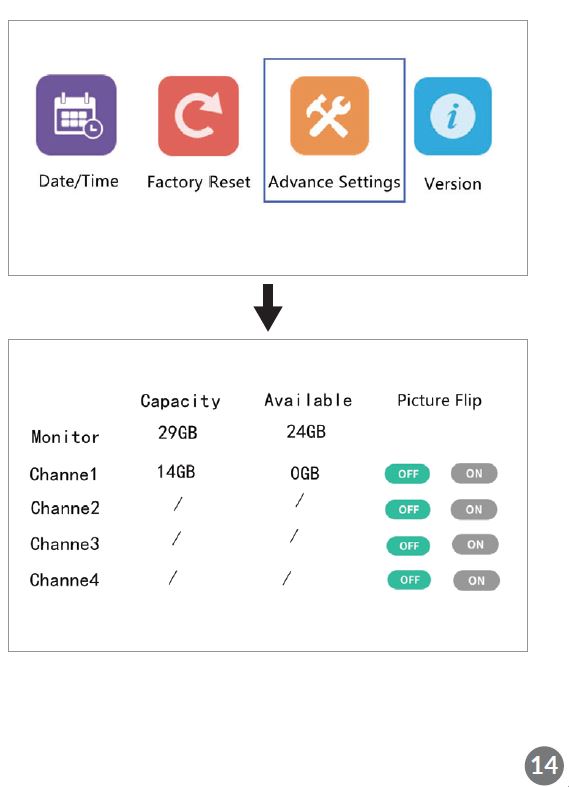Click the Advance Settings text label

[x=335, y=182]
